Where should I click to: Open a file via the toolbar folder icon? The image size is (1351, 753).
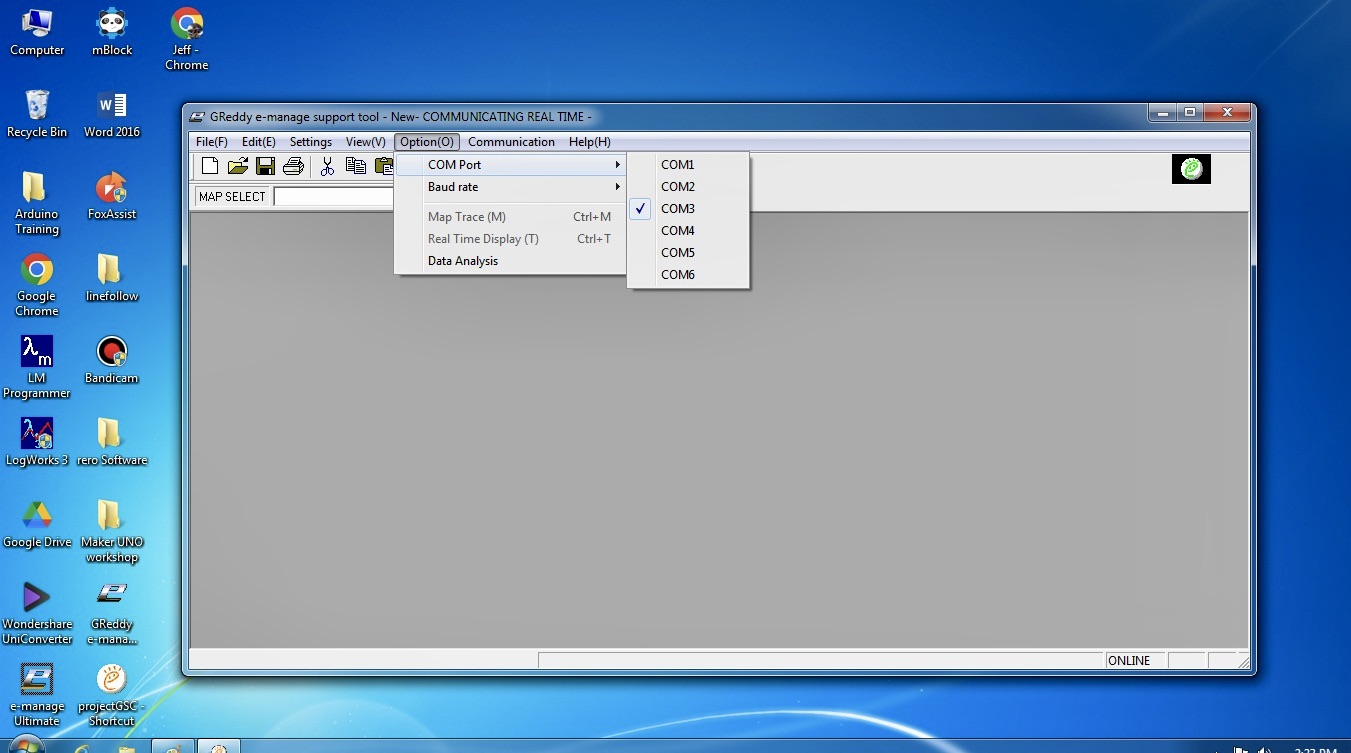[238, 166]
